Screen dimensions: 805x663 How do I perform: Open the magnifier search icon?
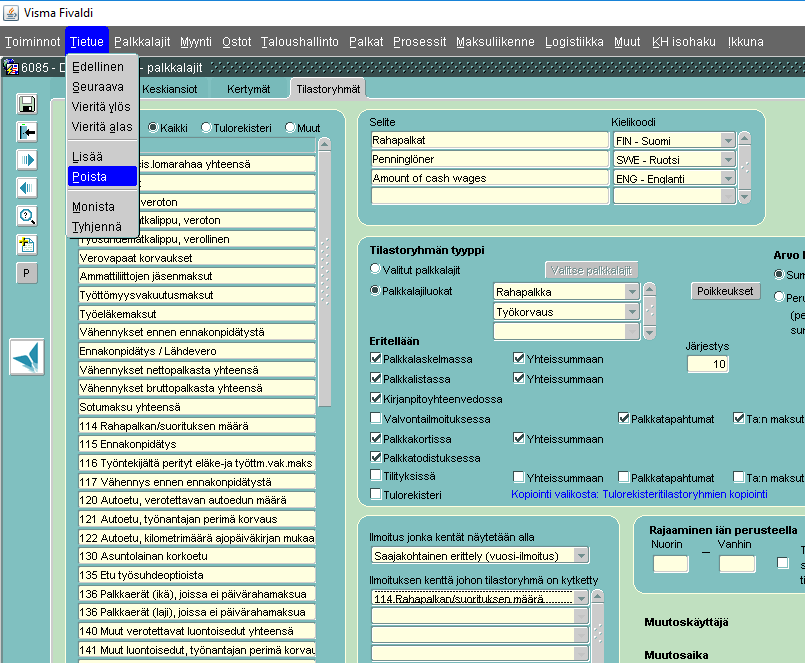coord(27,216)
